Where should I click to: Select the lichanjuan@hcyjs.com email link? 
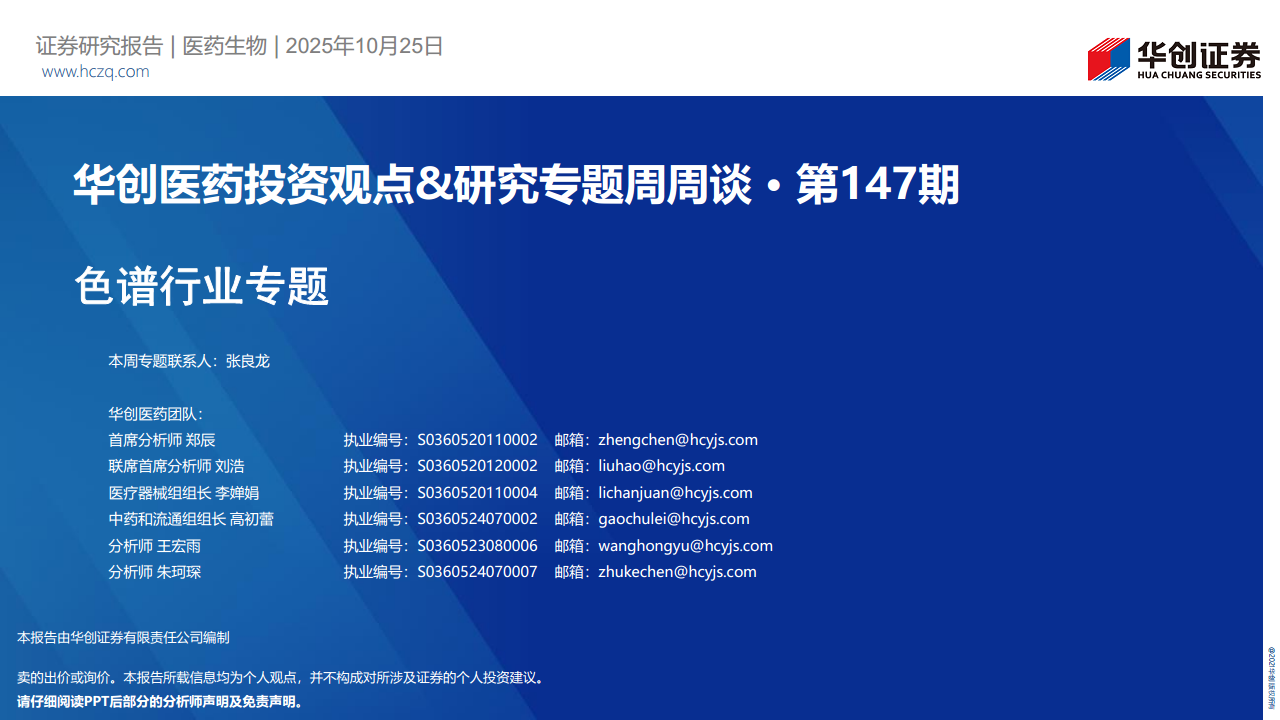pyautogui.click(x=675, y=493)
